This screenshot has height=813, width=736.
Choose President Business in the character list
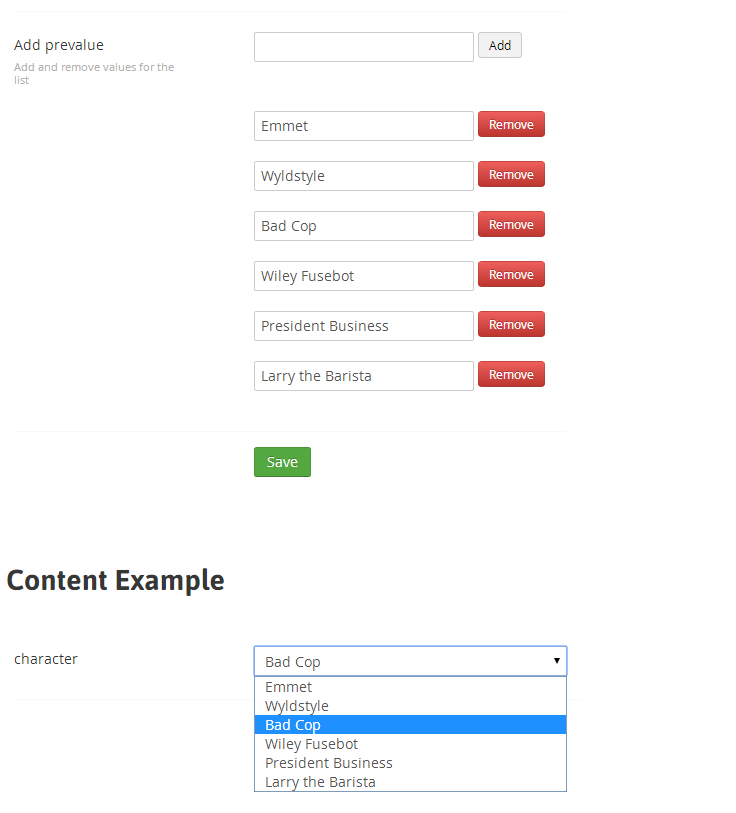(328, 763)
